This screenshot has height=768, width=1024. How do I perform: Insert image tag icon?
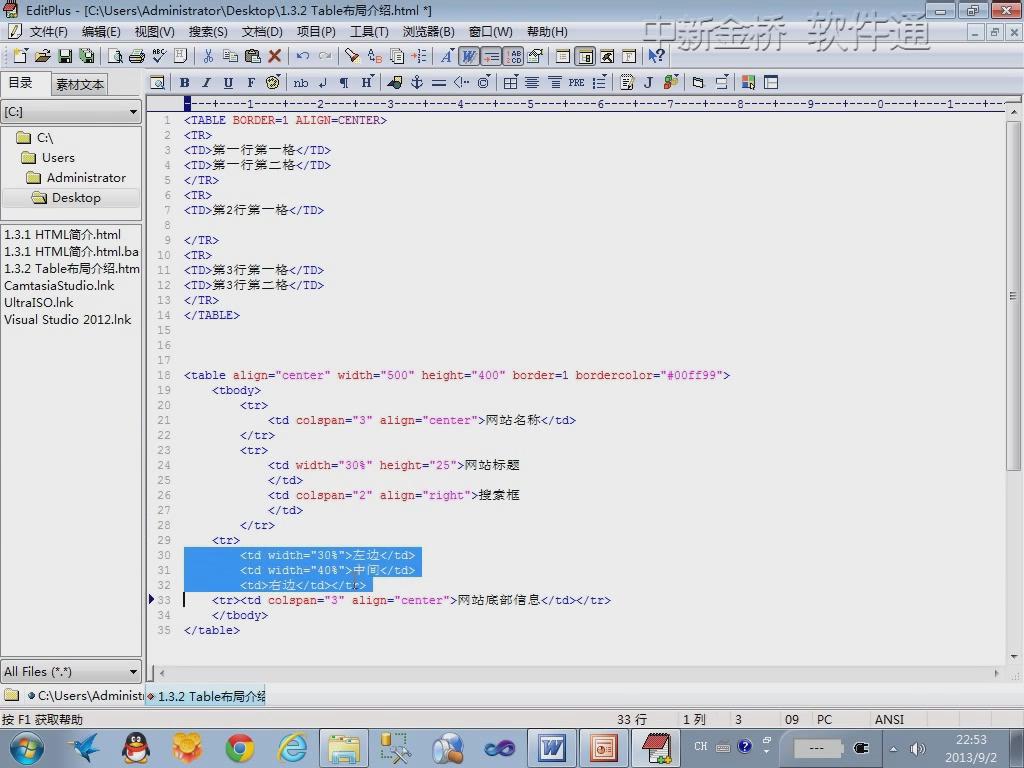tap(394, 83)
